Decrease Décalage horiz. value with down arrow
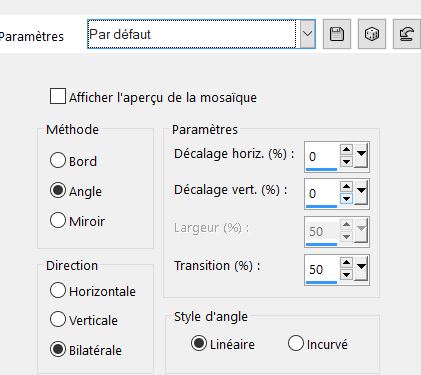 [346, 162]
